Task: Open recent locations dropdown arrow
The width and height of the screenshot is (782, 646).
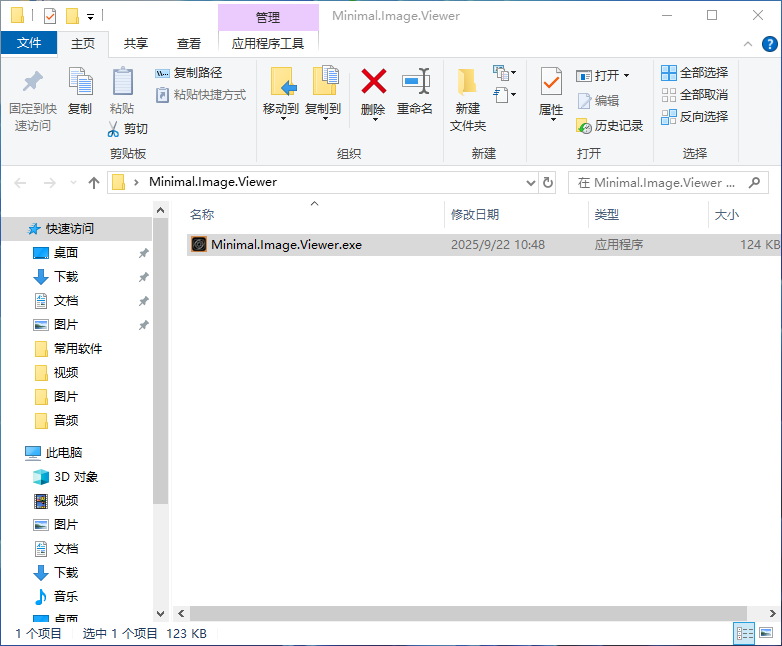Action: pyautogui.click(x=73, y=183)
